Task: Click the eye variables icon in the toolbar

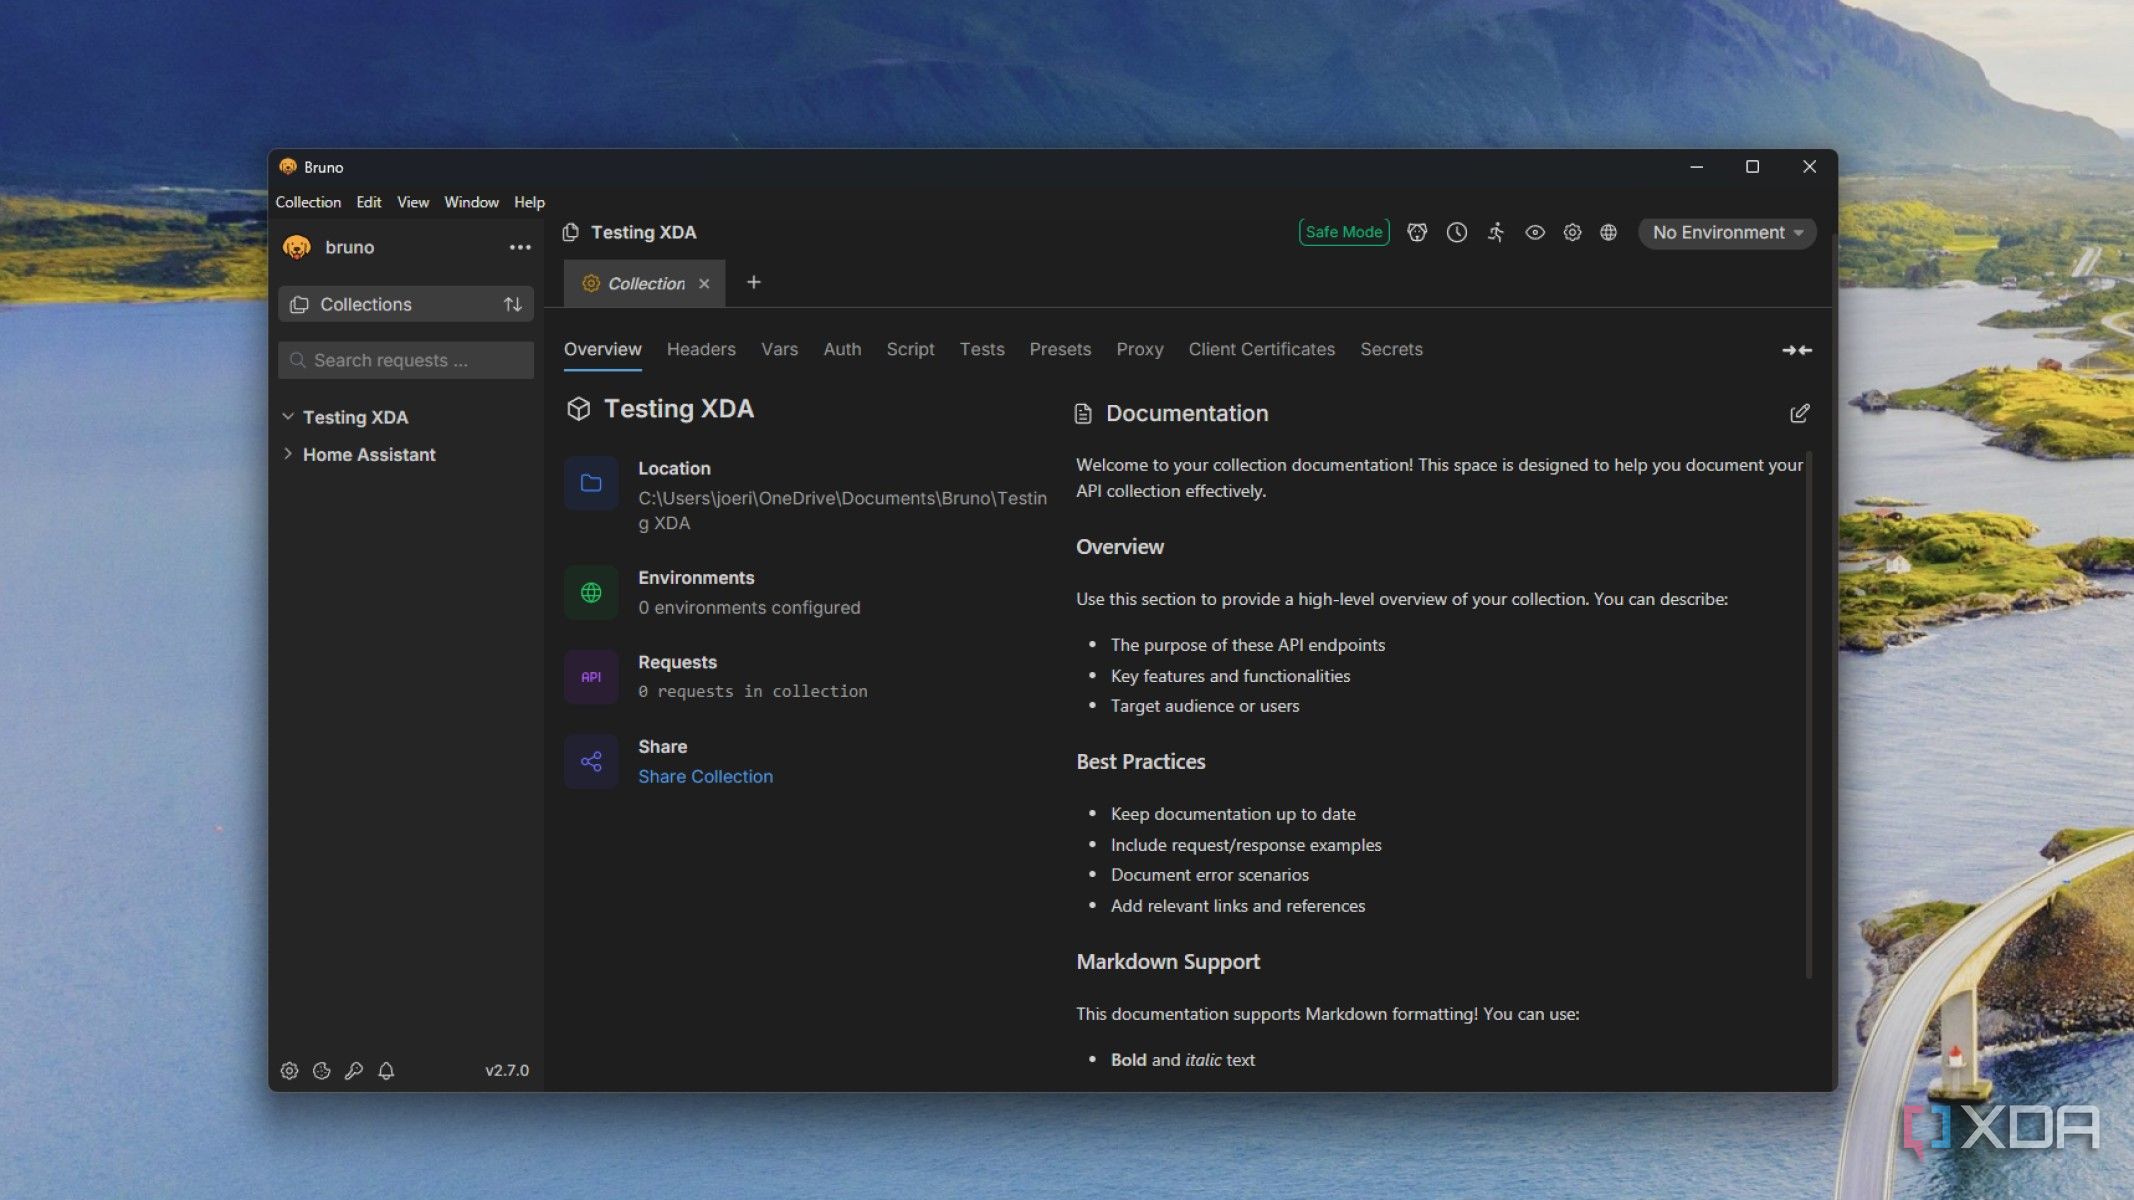Action: click(1535, 232)
